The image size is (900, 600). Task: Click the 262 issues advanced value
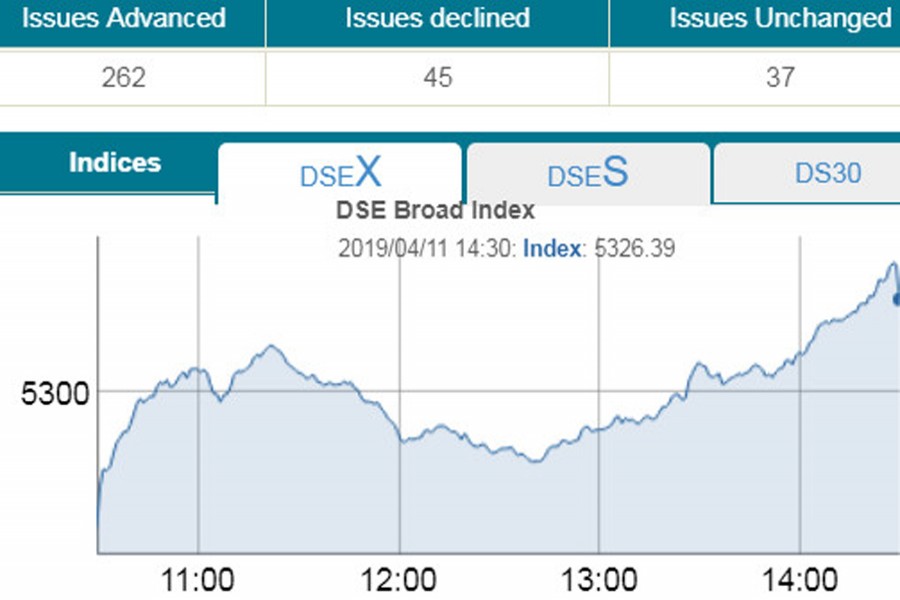pyautogui.click(x=124, y=77)
